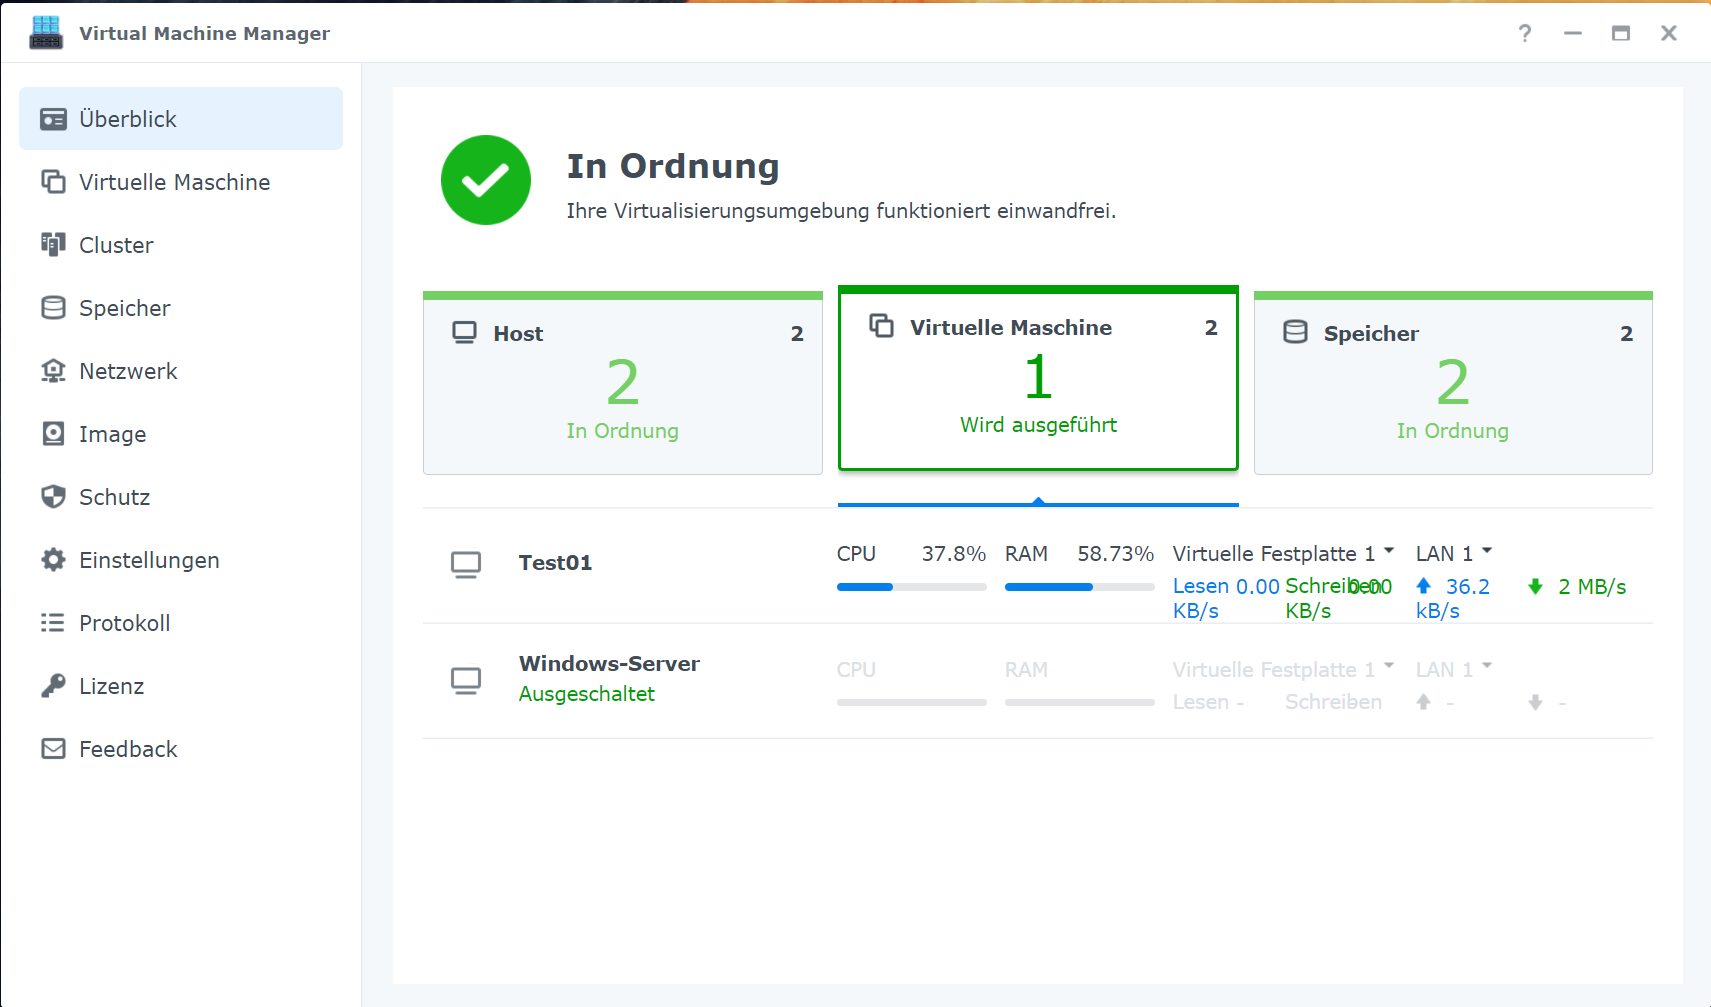This screenshot has width=1711, height=1007.
Task: Open the Protokoll list icon
Action: point(54,623)
